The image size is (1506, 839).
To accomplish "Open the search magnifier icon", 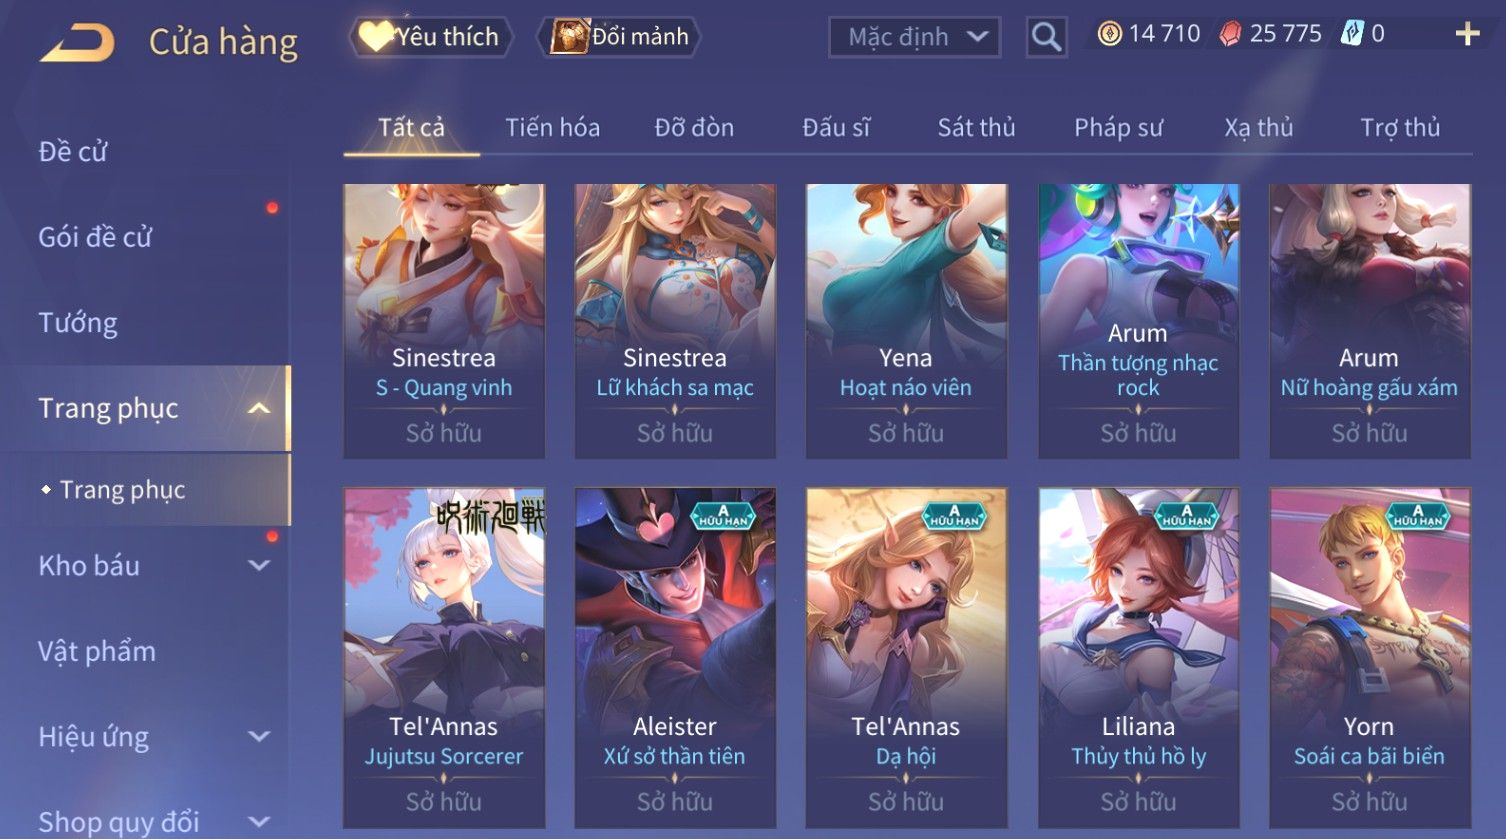I will click(x=1046, y=37).
